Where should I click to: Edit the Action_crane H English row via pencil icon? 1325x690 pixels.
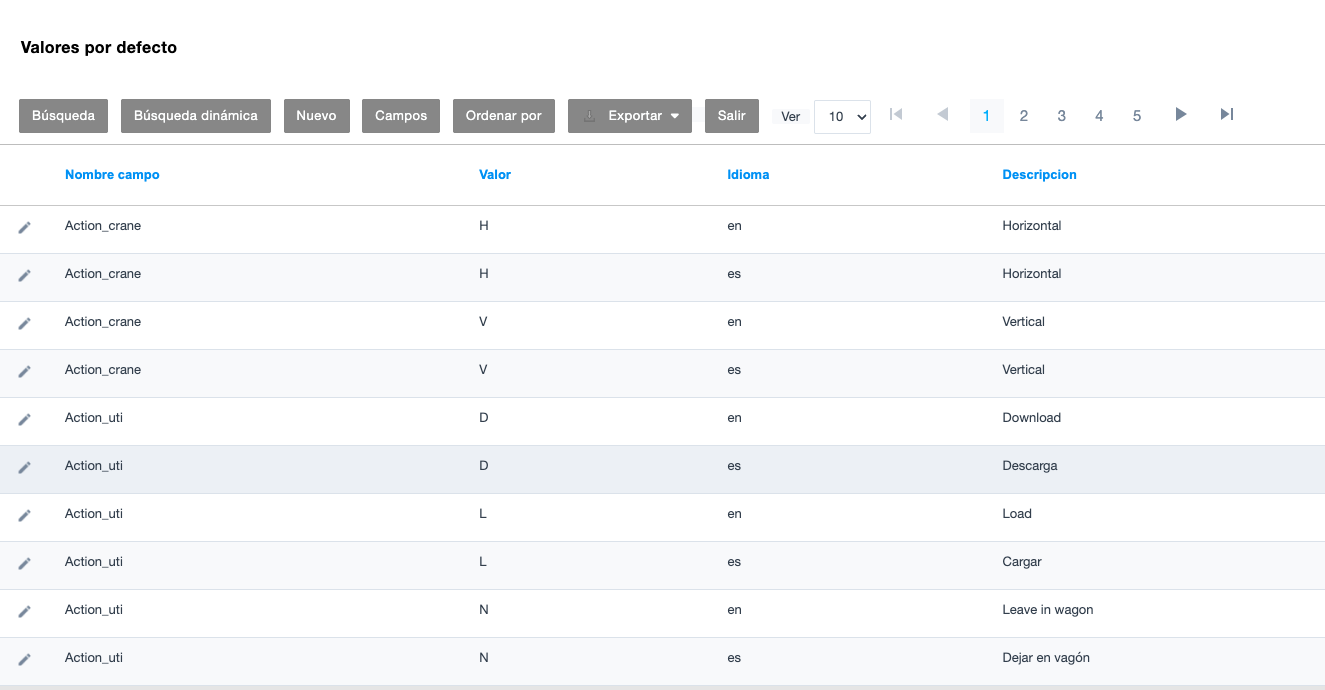25,227
